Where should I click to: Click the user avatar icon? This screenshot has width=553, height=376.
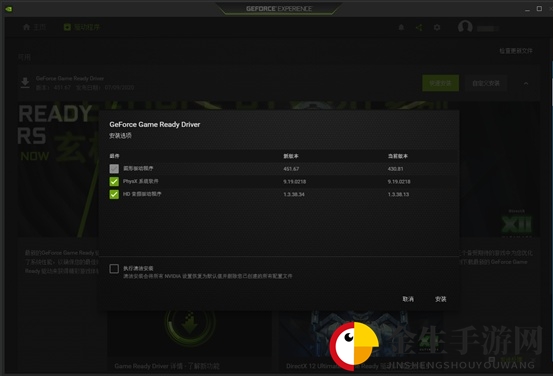click(465, 27)
